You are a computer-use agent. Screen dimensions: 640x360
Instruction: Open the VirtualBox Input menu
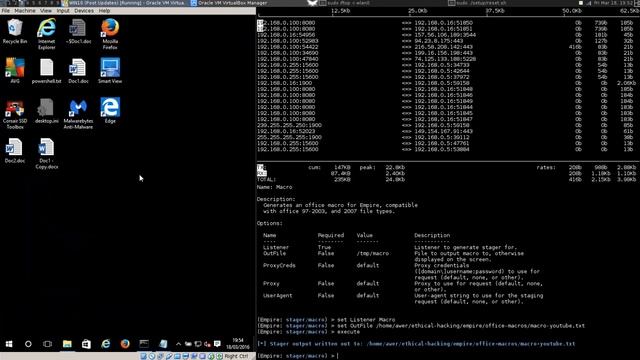(63, 11)
